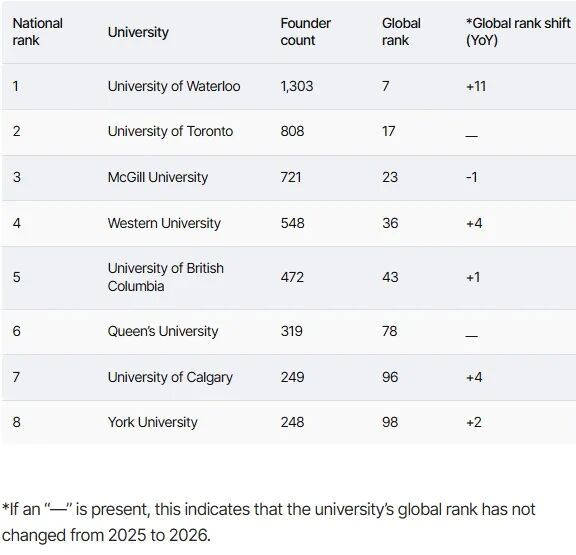Image resolution: width=576 pixels, height=555 pixels.
Task: Click the 1,303 founder count value
Action: click(296, 86)
